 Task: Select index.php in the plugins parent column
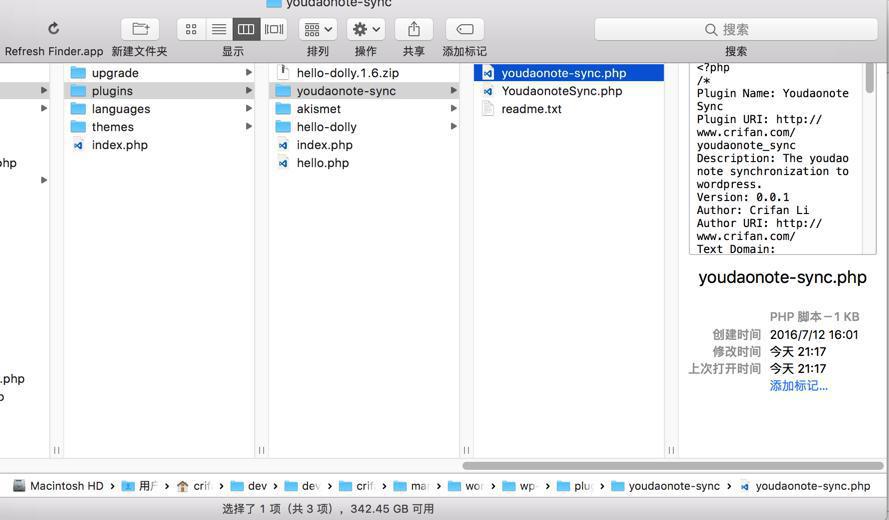158,145
